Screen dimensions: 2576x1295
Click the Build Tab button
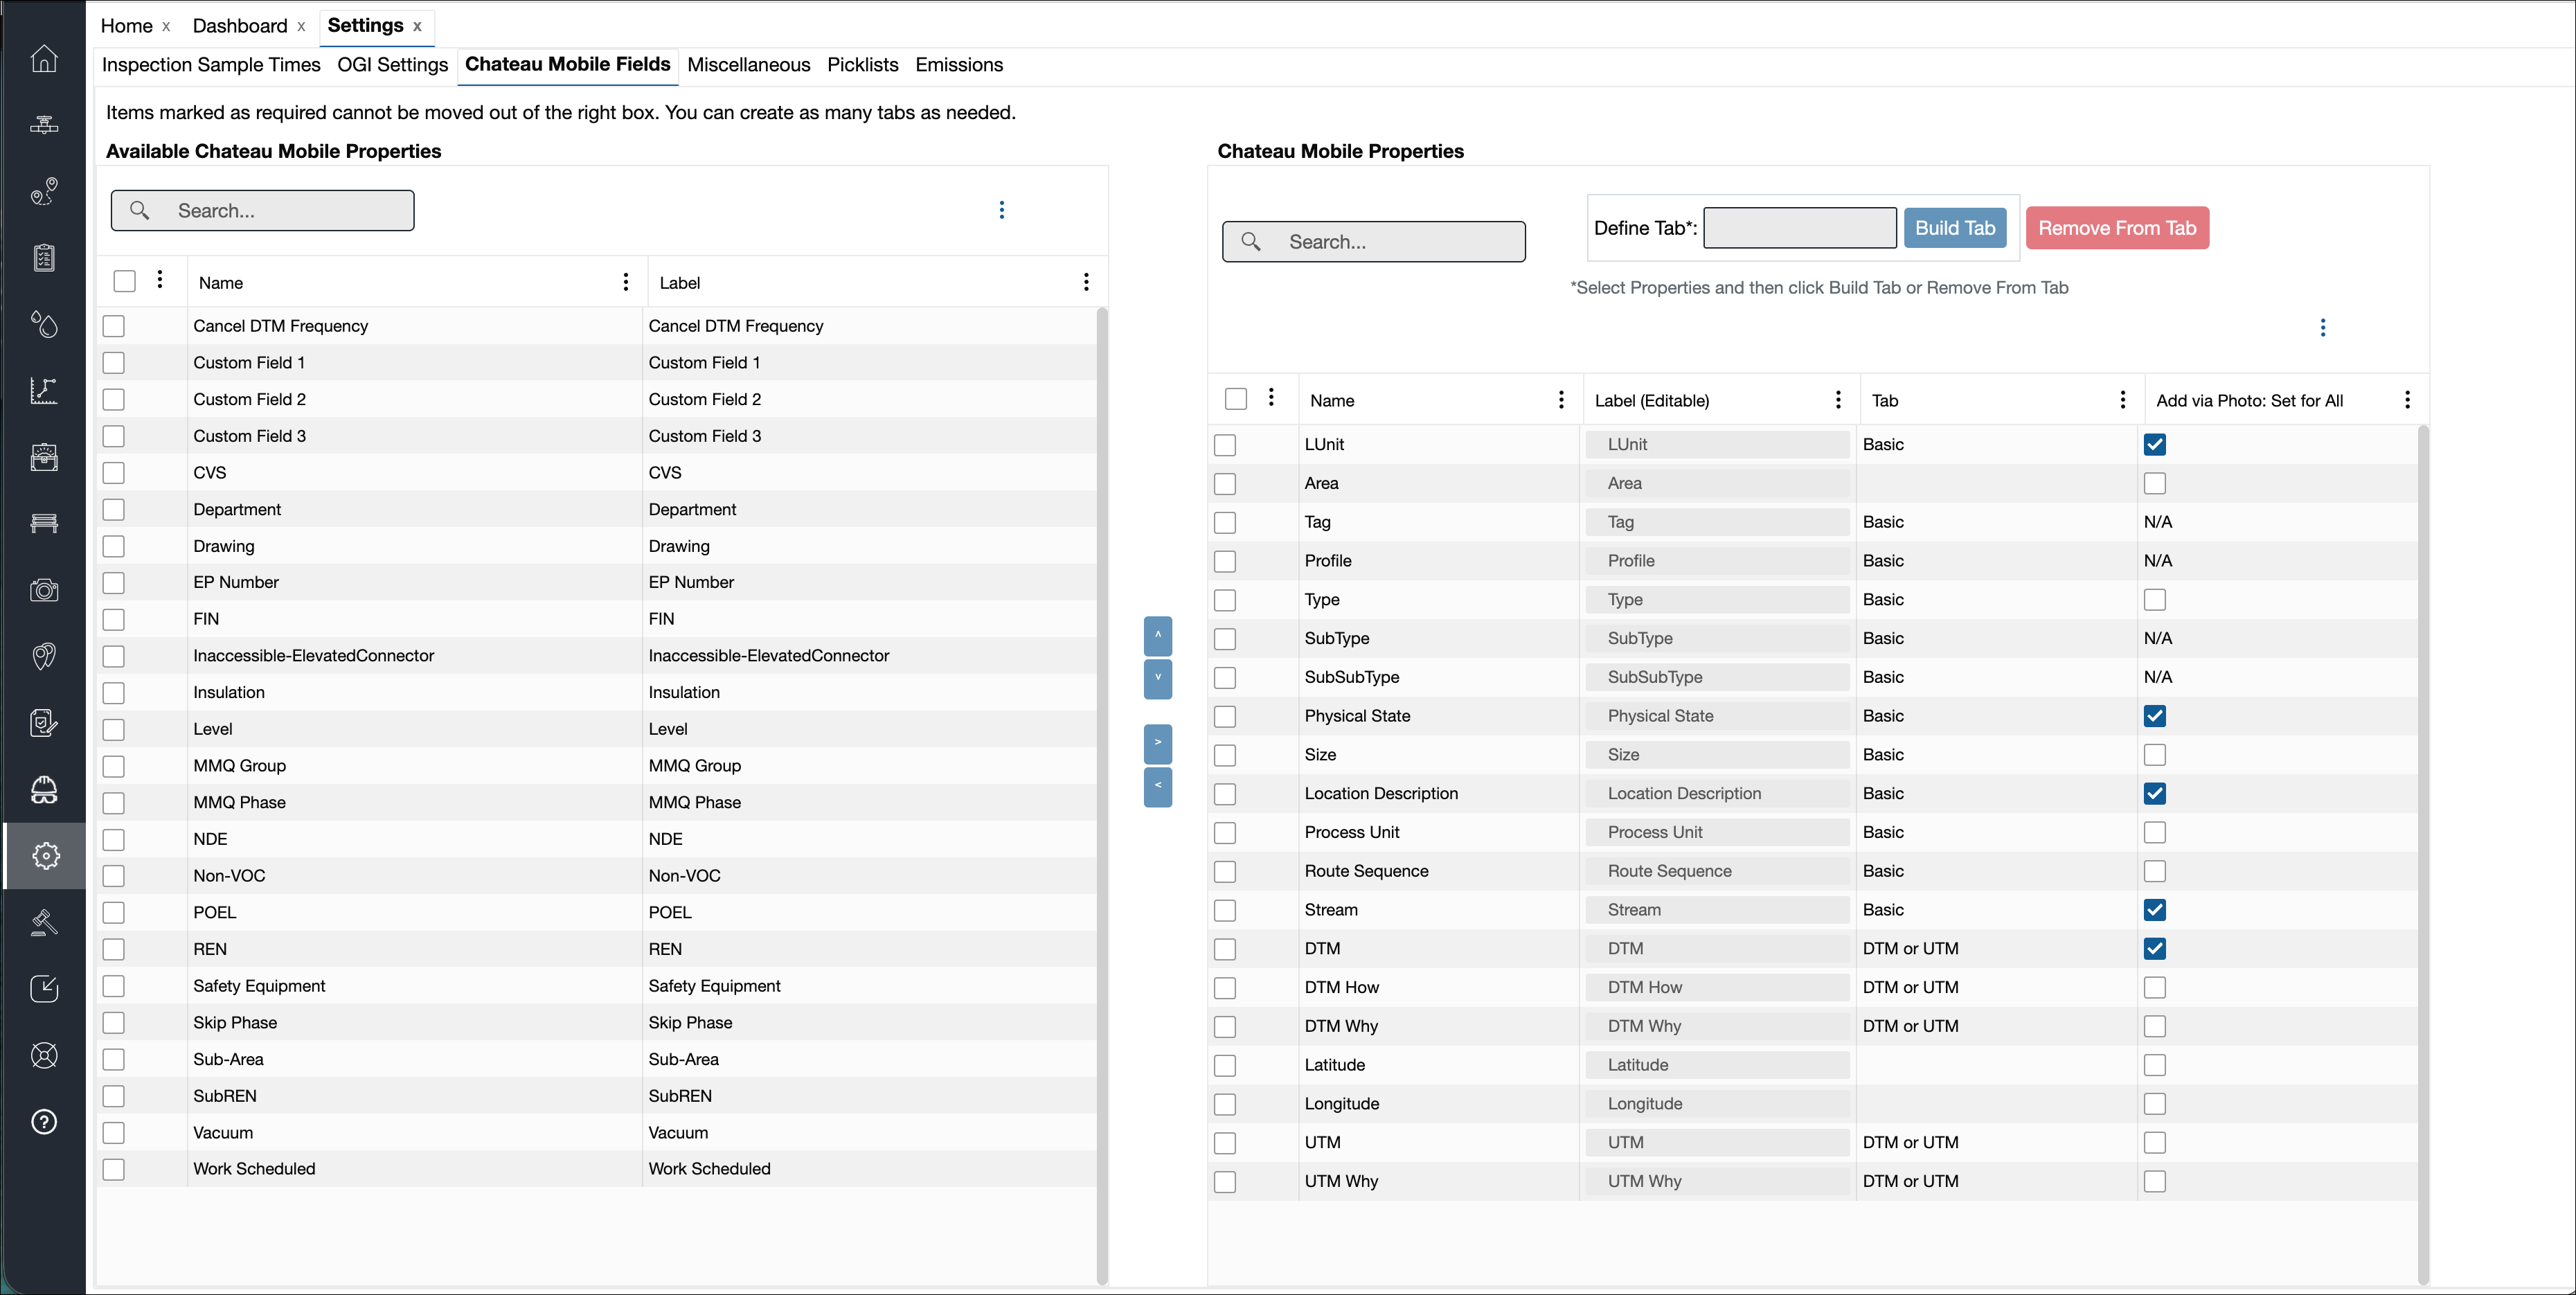click(x=1955, y=228)
